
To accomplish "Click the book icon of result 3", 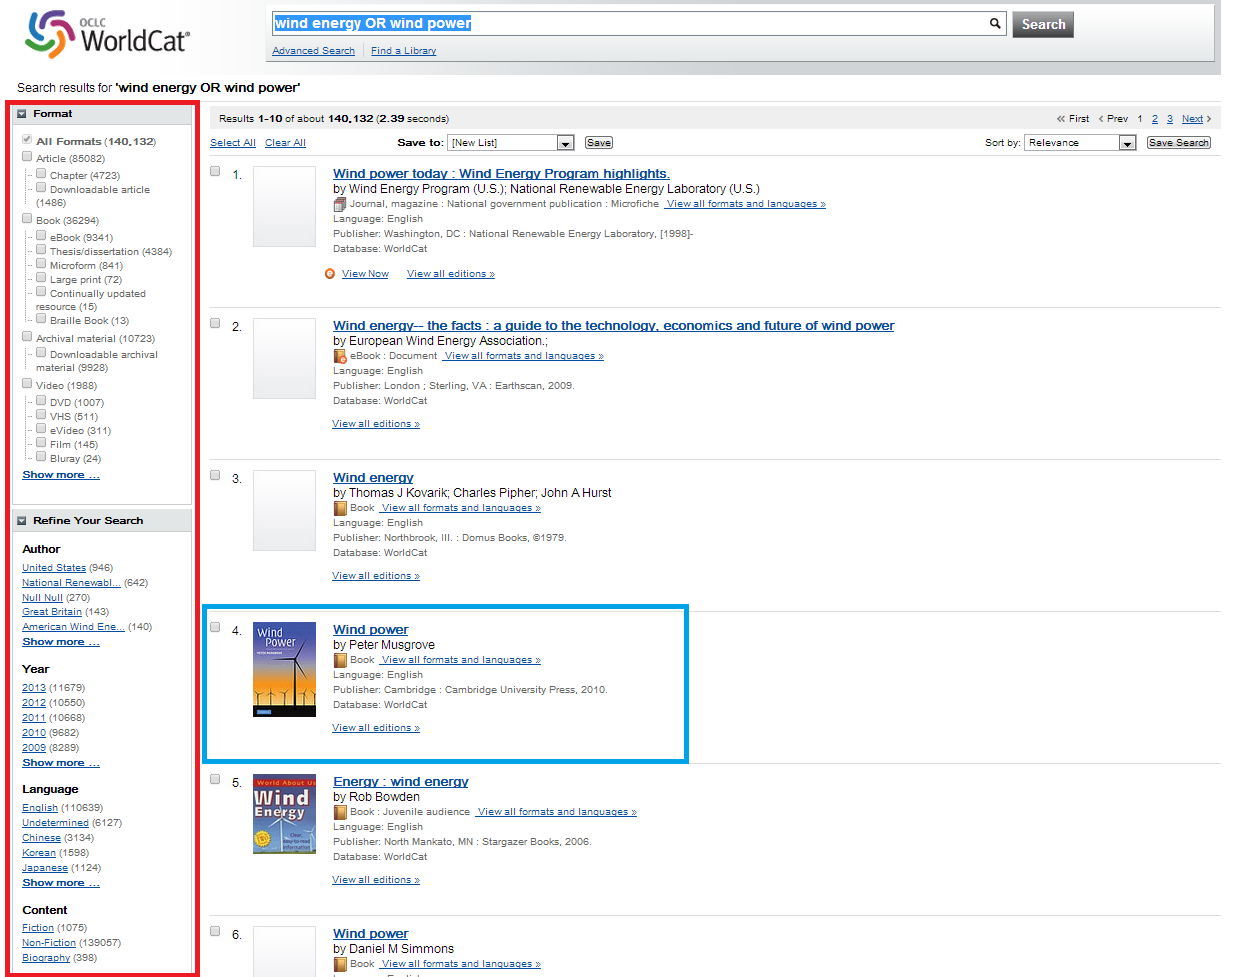I will pos(340,508).
